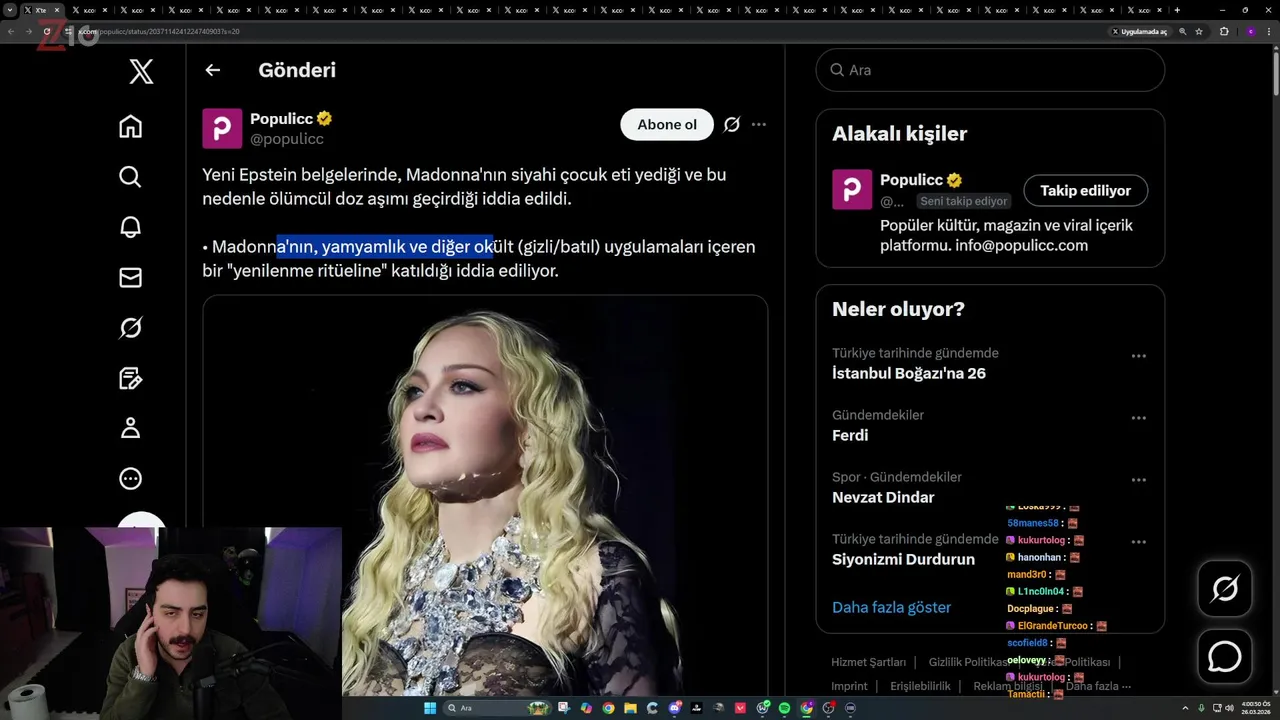This screenshot has height=720, width=1280.
Task: Open Populicc avatar in Alakalı kişiler
Action: point(852,190)
